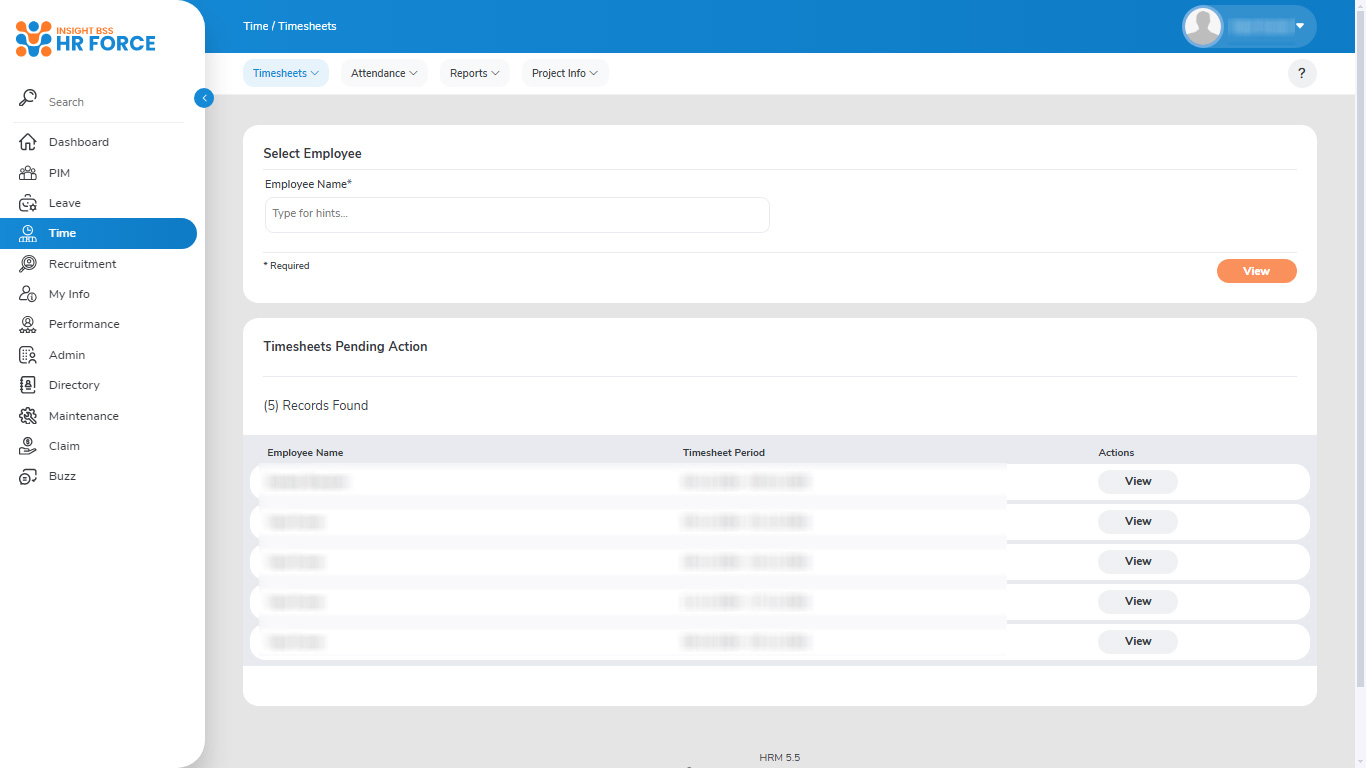This screenshot has width=1366, height=768.
Task: Open the Reports dropdown menu
Action: click(x=474, y=73)
